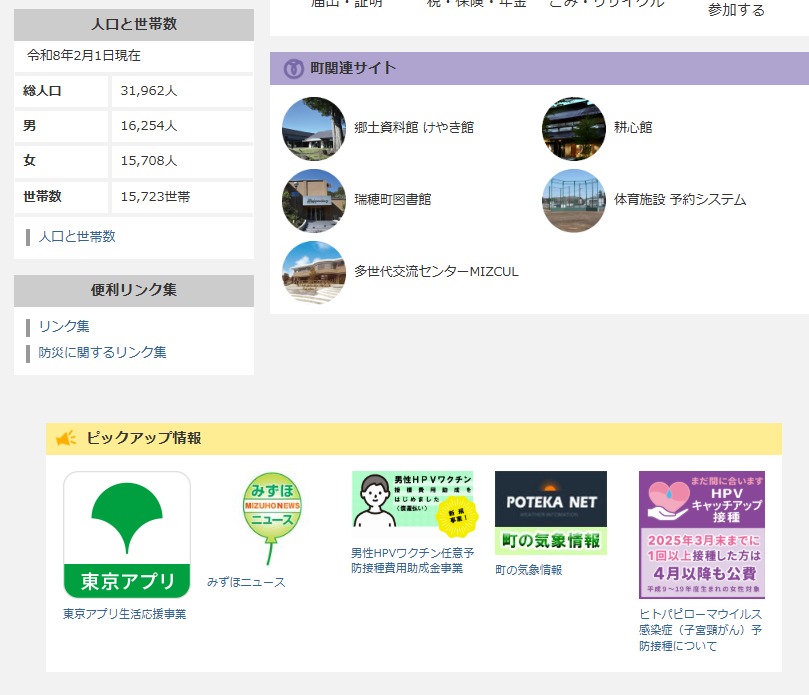This screenshot has width=809, height=695.
Task: Open the 人口と世帯数 link
Action: 77,237
